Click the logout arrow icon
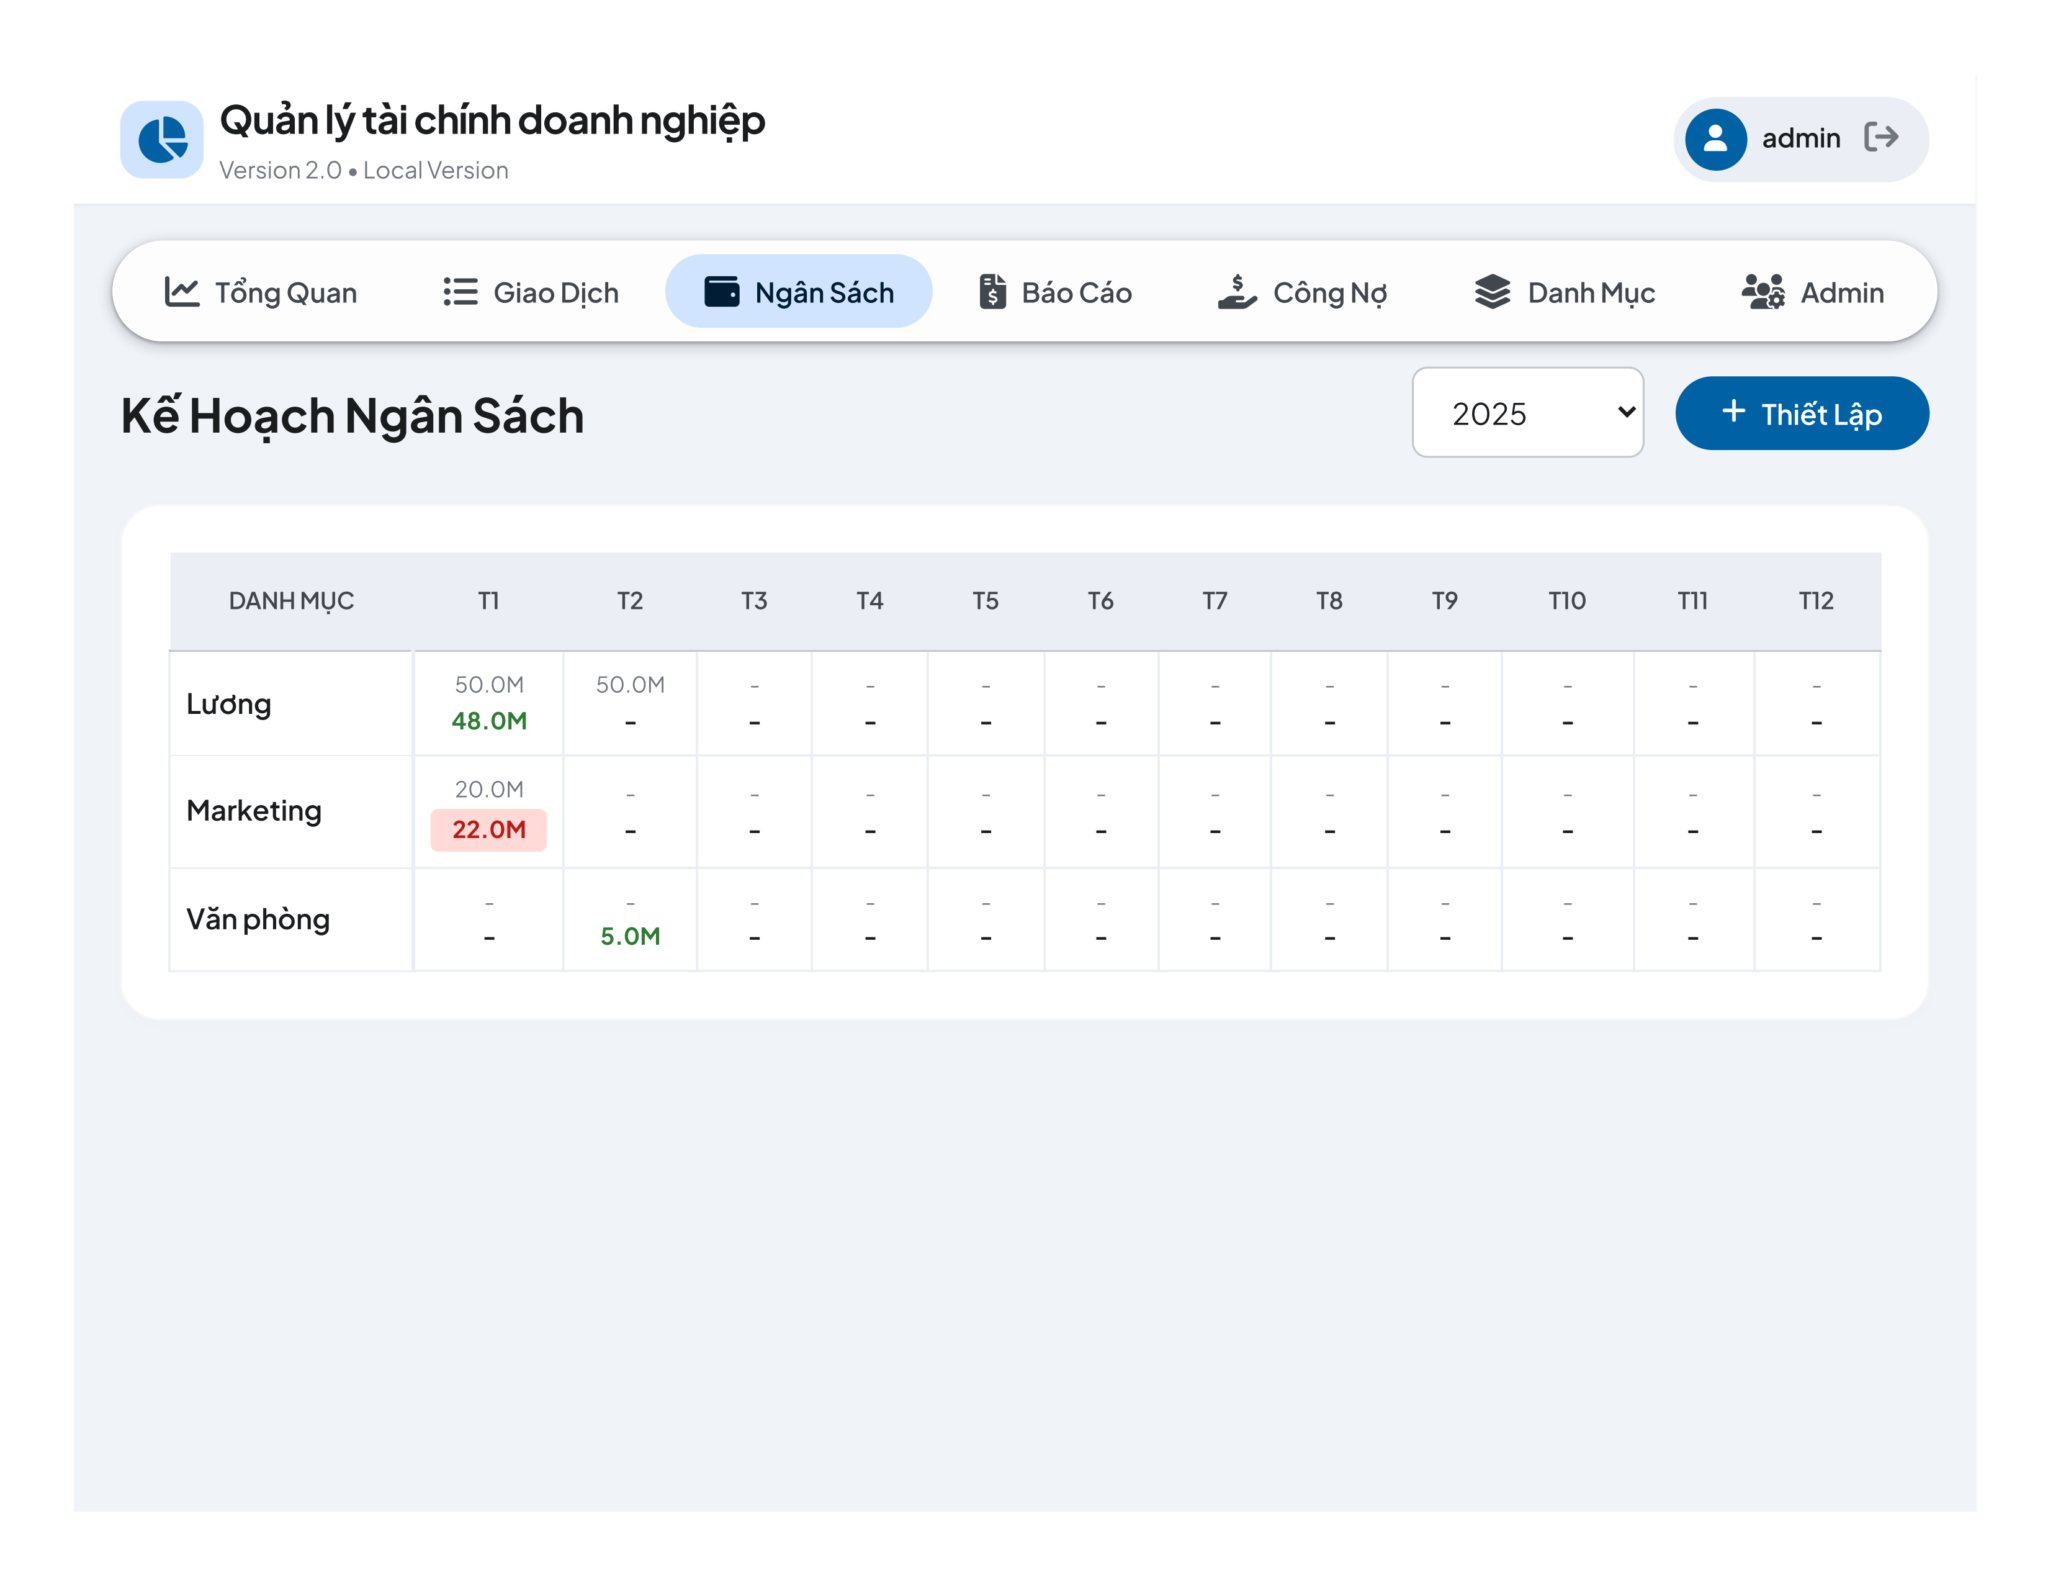The width and height of the screenshot is (2048, 1583). point(1881,137)
